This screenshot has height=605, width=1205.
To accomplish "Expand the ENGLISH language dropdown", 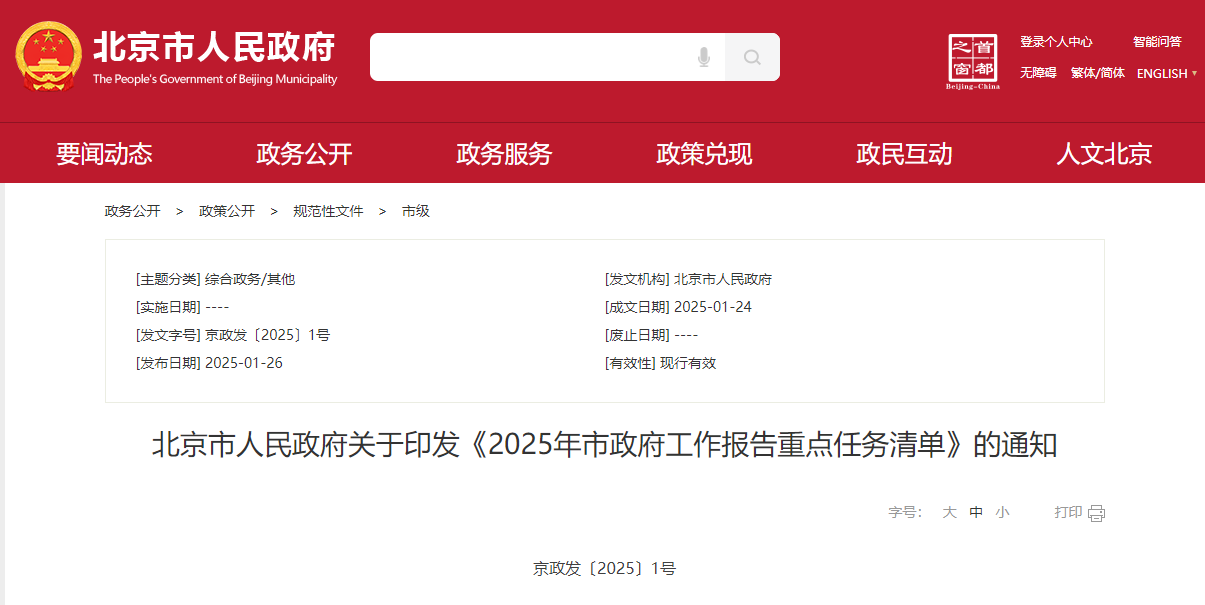I will [1166, 73].
